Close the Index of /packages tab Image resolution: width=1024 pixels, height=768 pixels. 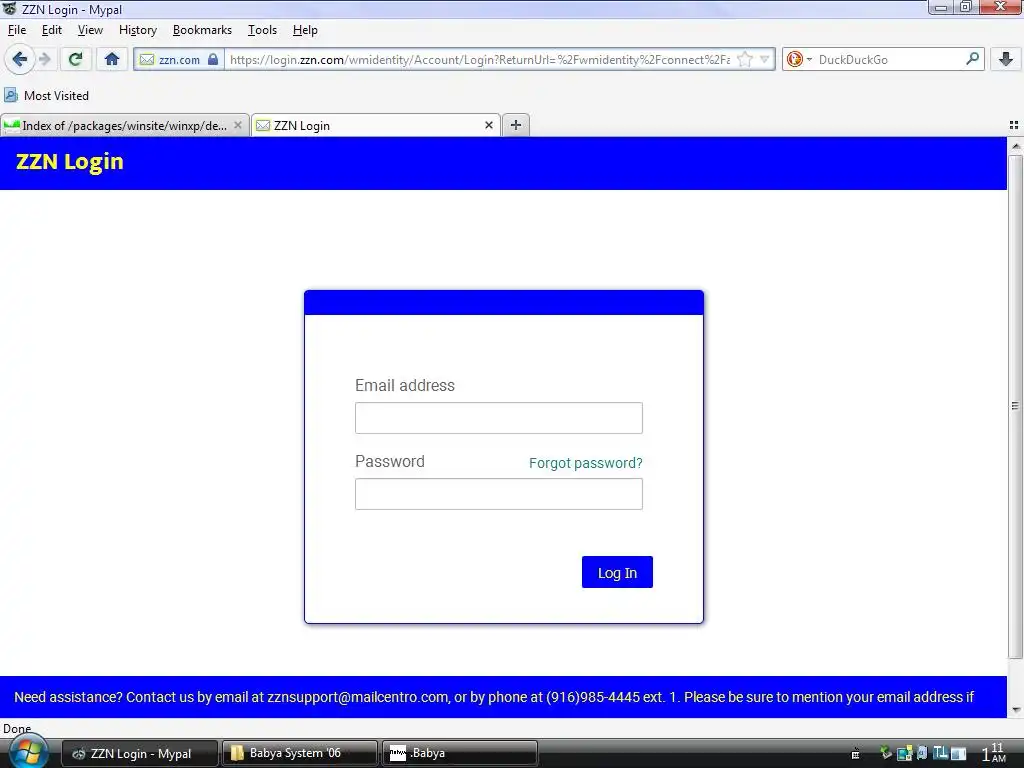(238, 125)
